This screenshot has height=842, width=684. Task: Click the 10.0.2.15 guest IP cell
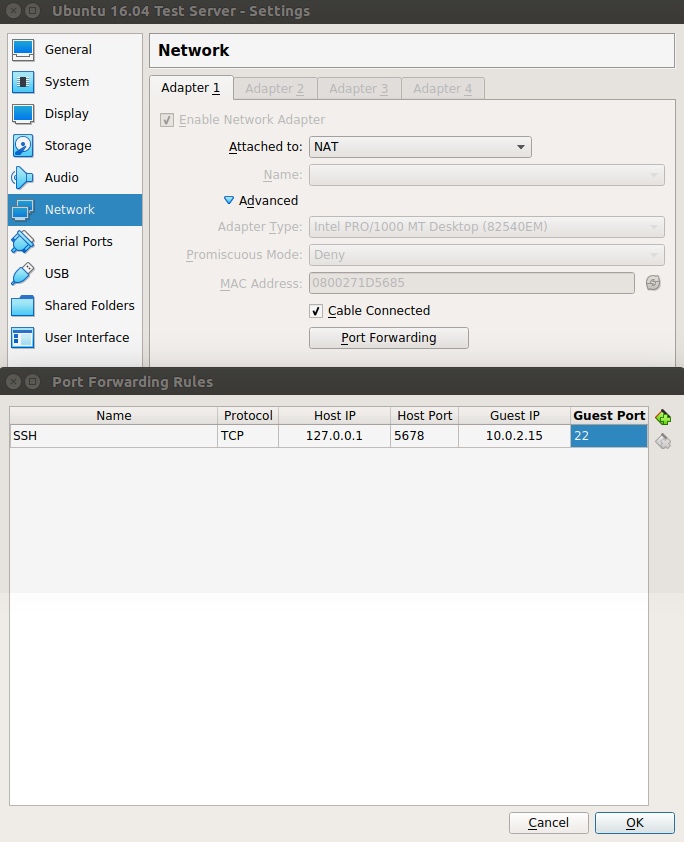[x=514, y=436]
